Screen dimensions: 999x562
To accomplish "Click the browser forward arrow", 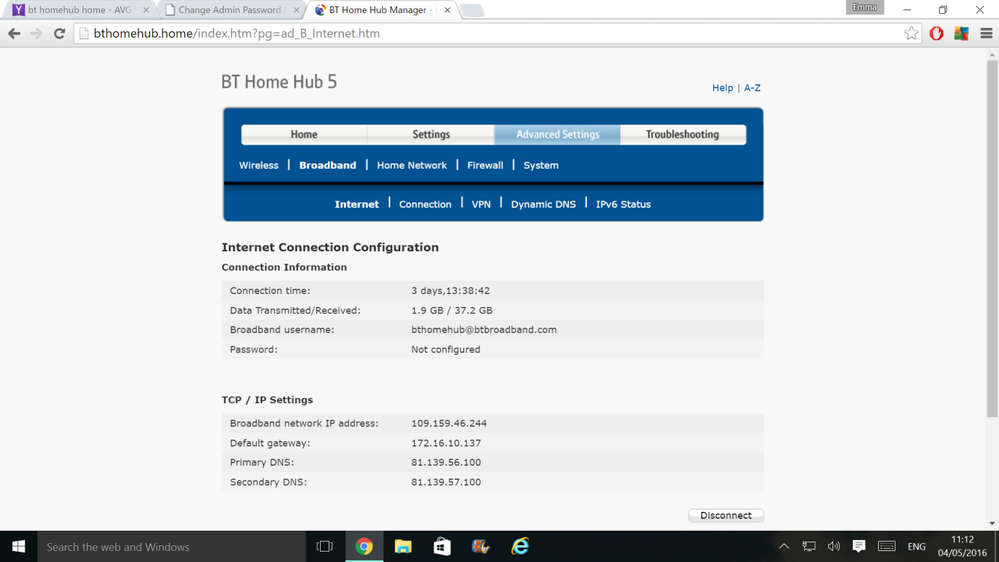I will (x=36, y=33).
